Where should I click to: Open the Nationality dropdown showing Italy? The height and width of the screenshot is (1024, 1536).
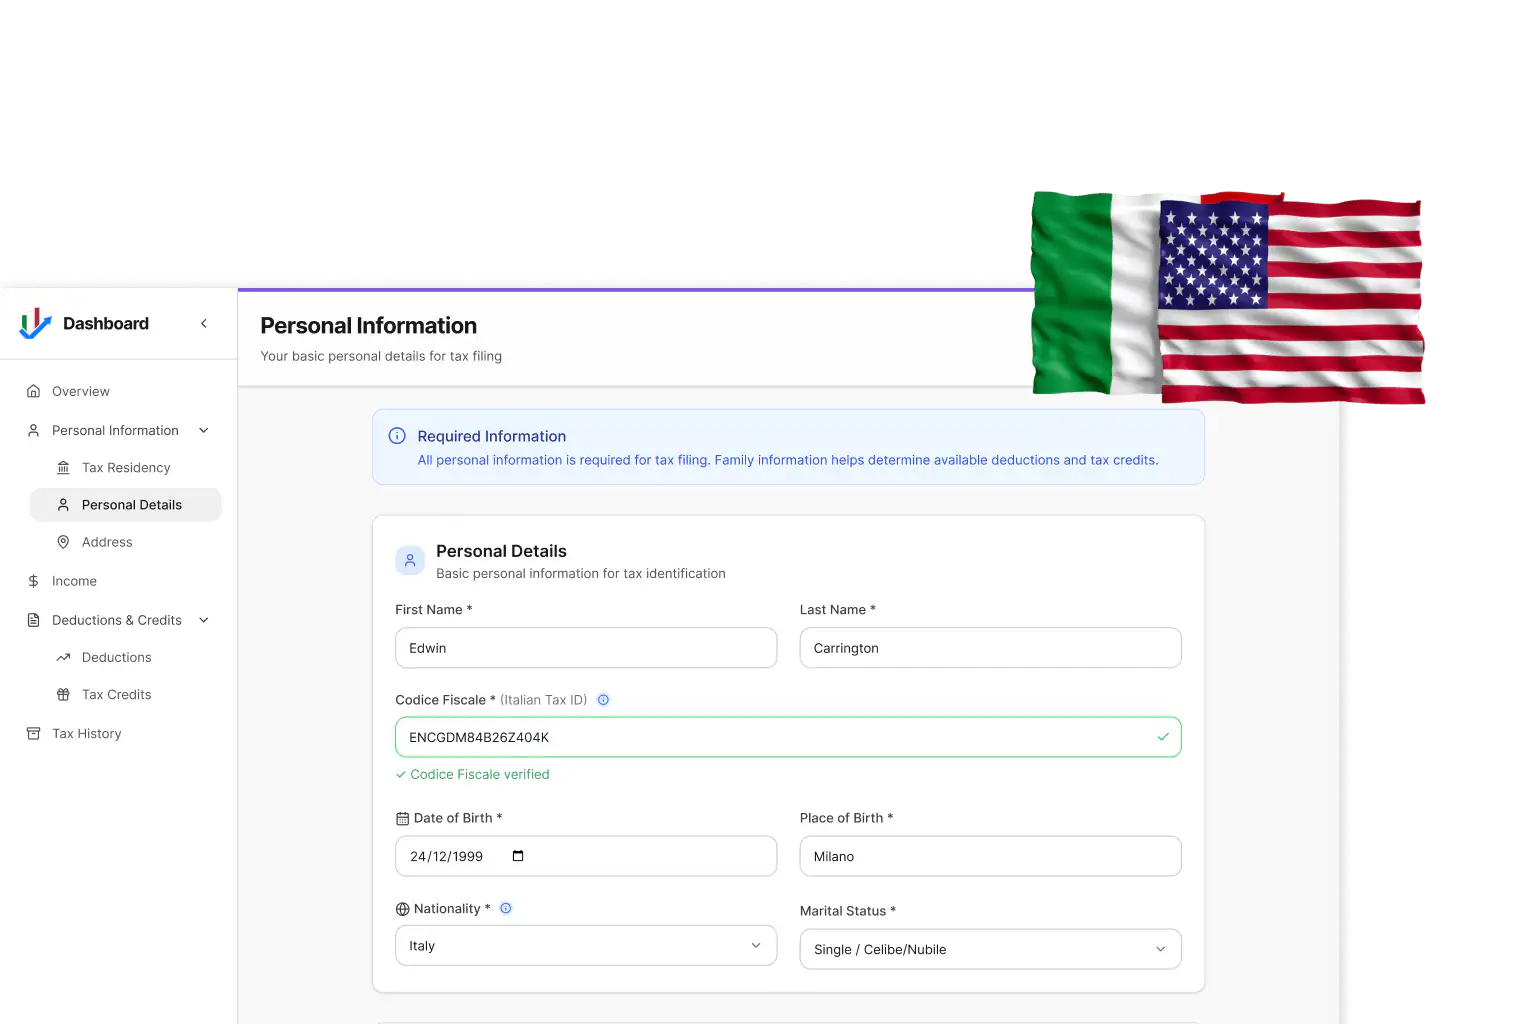coord(585,945)
